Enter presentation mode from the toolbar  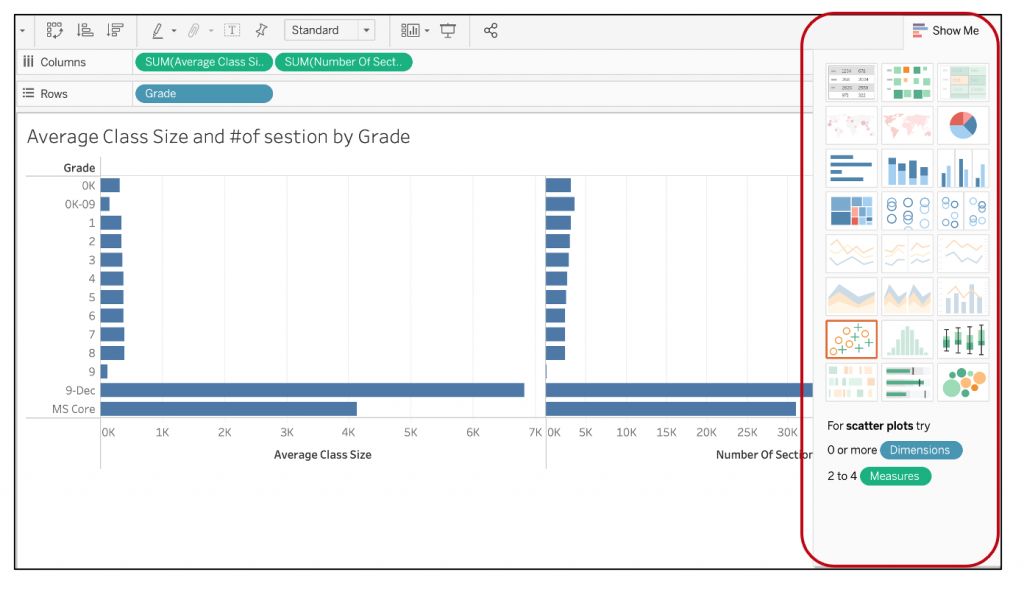448,31
